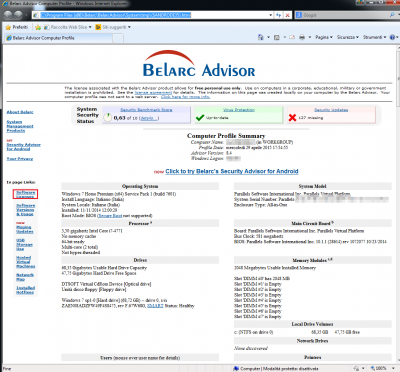The image size is (400, 372).
Task: Click the page icon in the address bar
Action: click(x=36, y=15)
